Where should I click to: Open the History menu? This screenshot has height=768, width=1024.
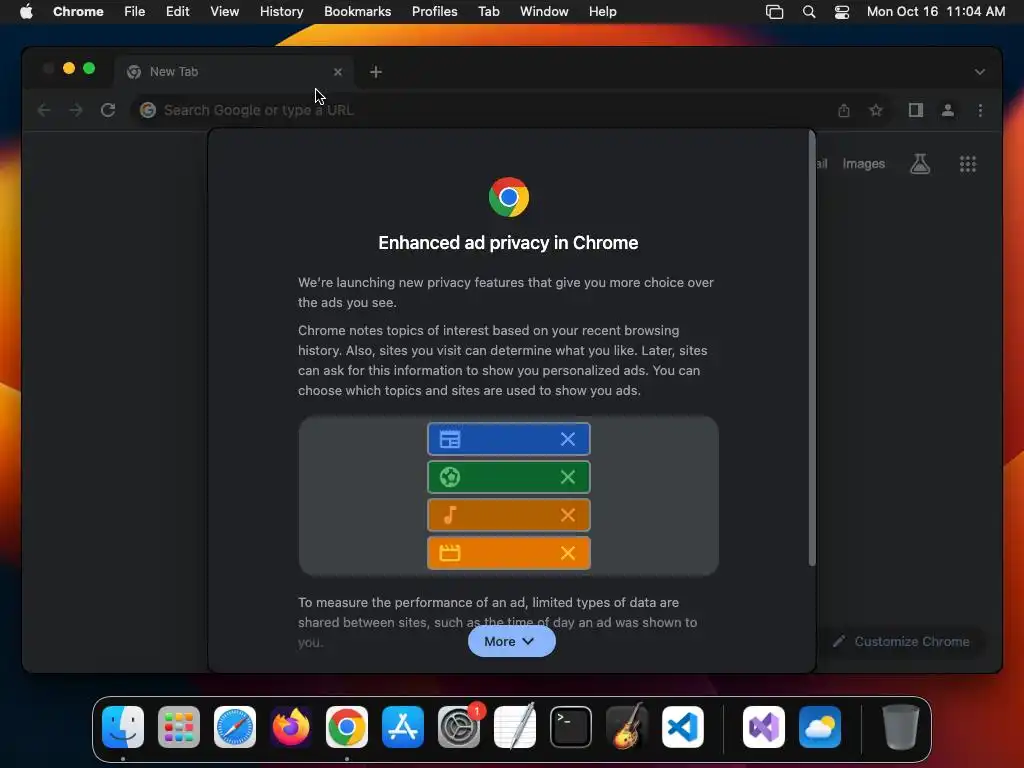click(x=281, y=12)
